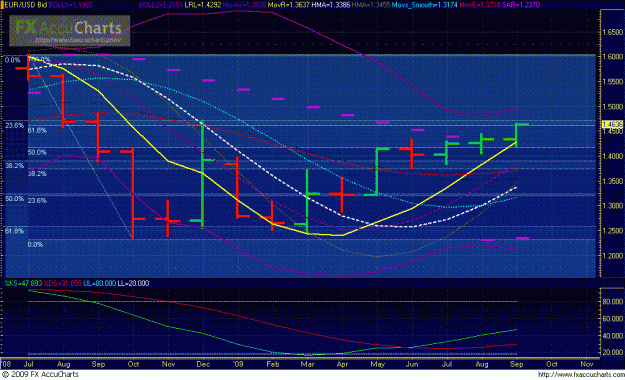
Task: Click the 1.3500 price axis value
Action: click(x=613, y=181)
